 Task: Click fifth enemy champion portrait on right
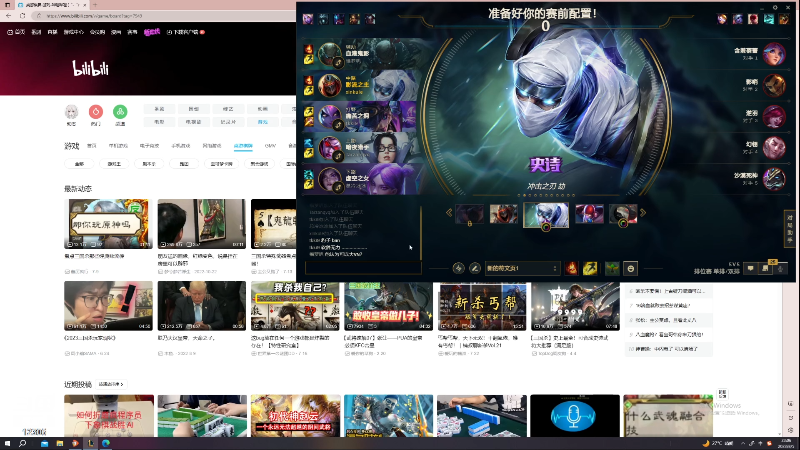click(774, 179)
